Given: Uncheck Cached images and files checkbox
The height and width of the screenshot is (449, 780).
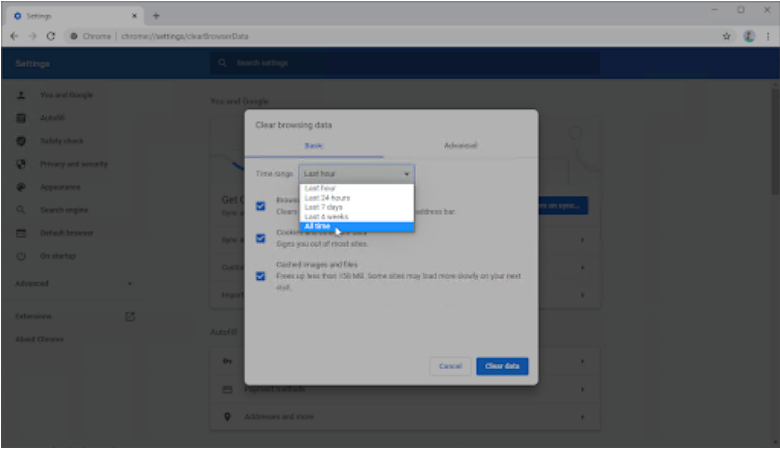Looking at the screenshot, I should [260, 276].
